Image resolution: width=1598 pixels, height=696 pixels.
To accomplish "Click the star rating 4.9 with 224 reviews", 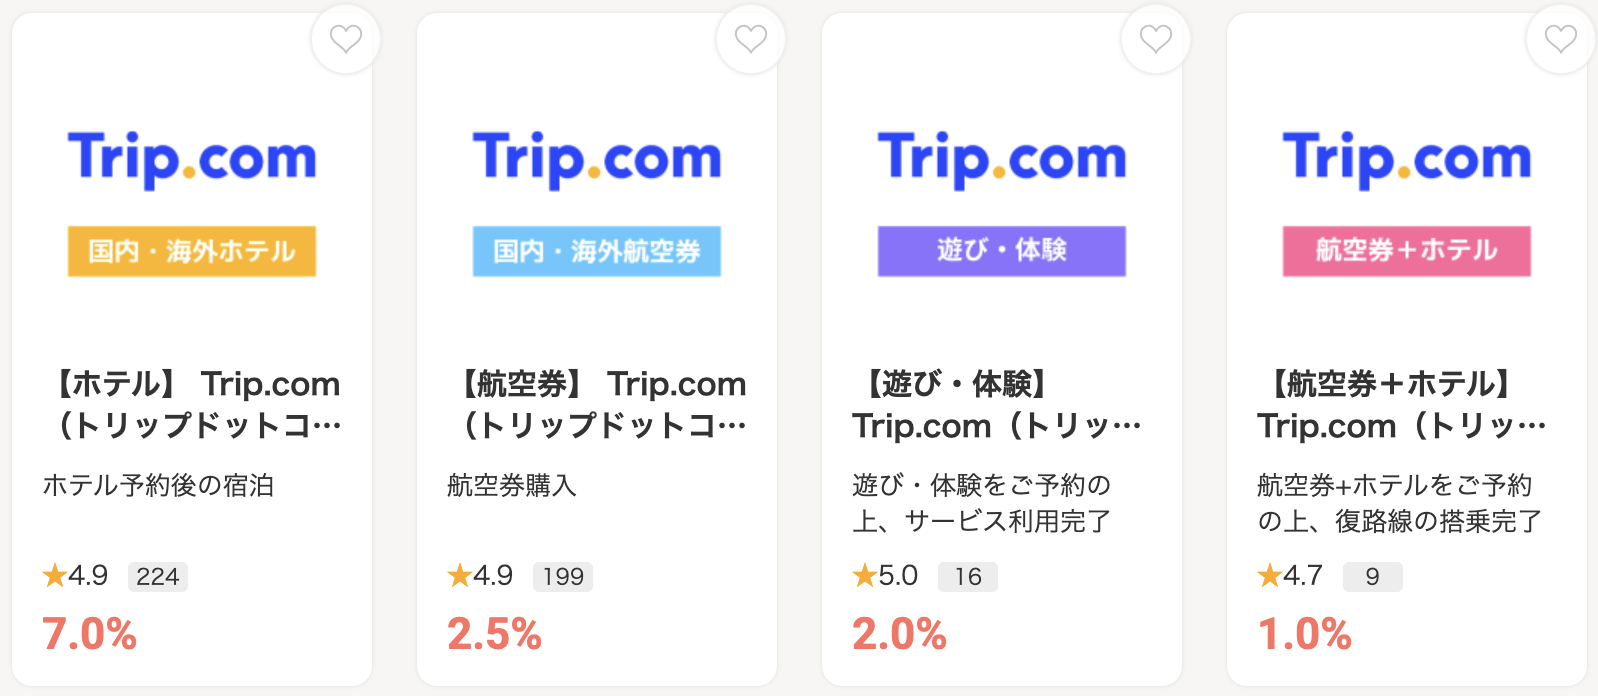I will click(76, 576).
